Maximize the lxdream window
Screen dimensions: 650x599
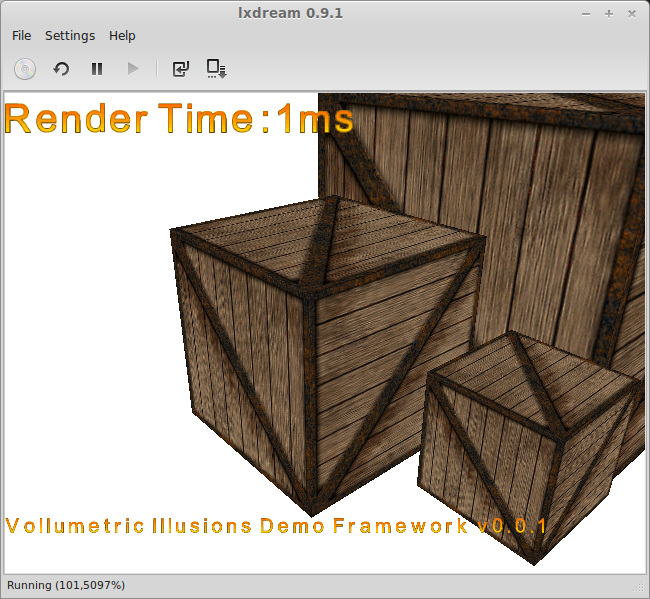pyautogui.click(x=609, y=13)
